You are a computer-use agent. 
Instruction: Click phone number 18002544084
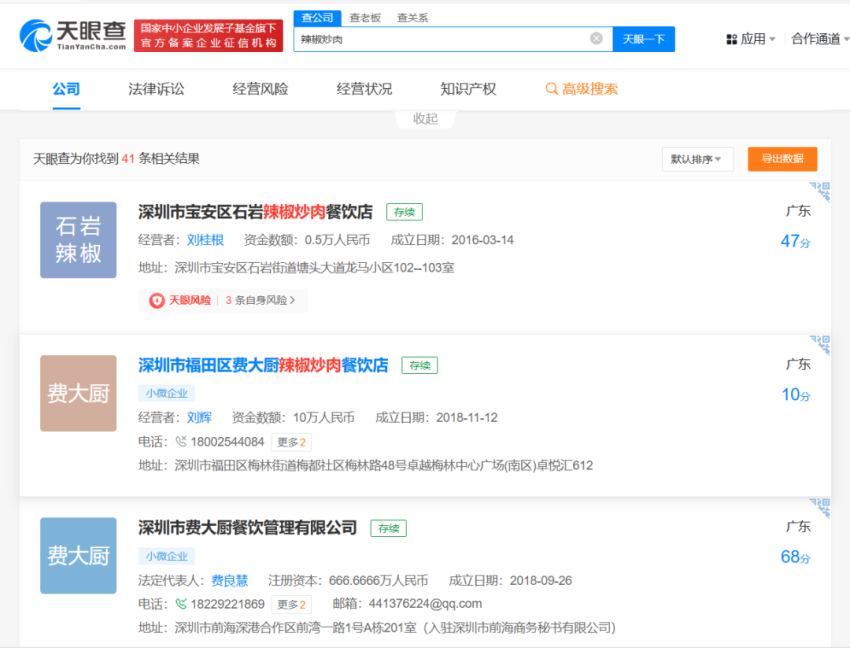(x=227, y=442)
